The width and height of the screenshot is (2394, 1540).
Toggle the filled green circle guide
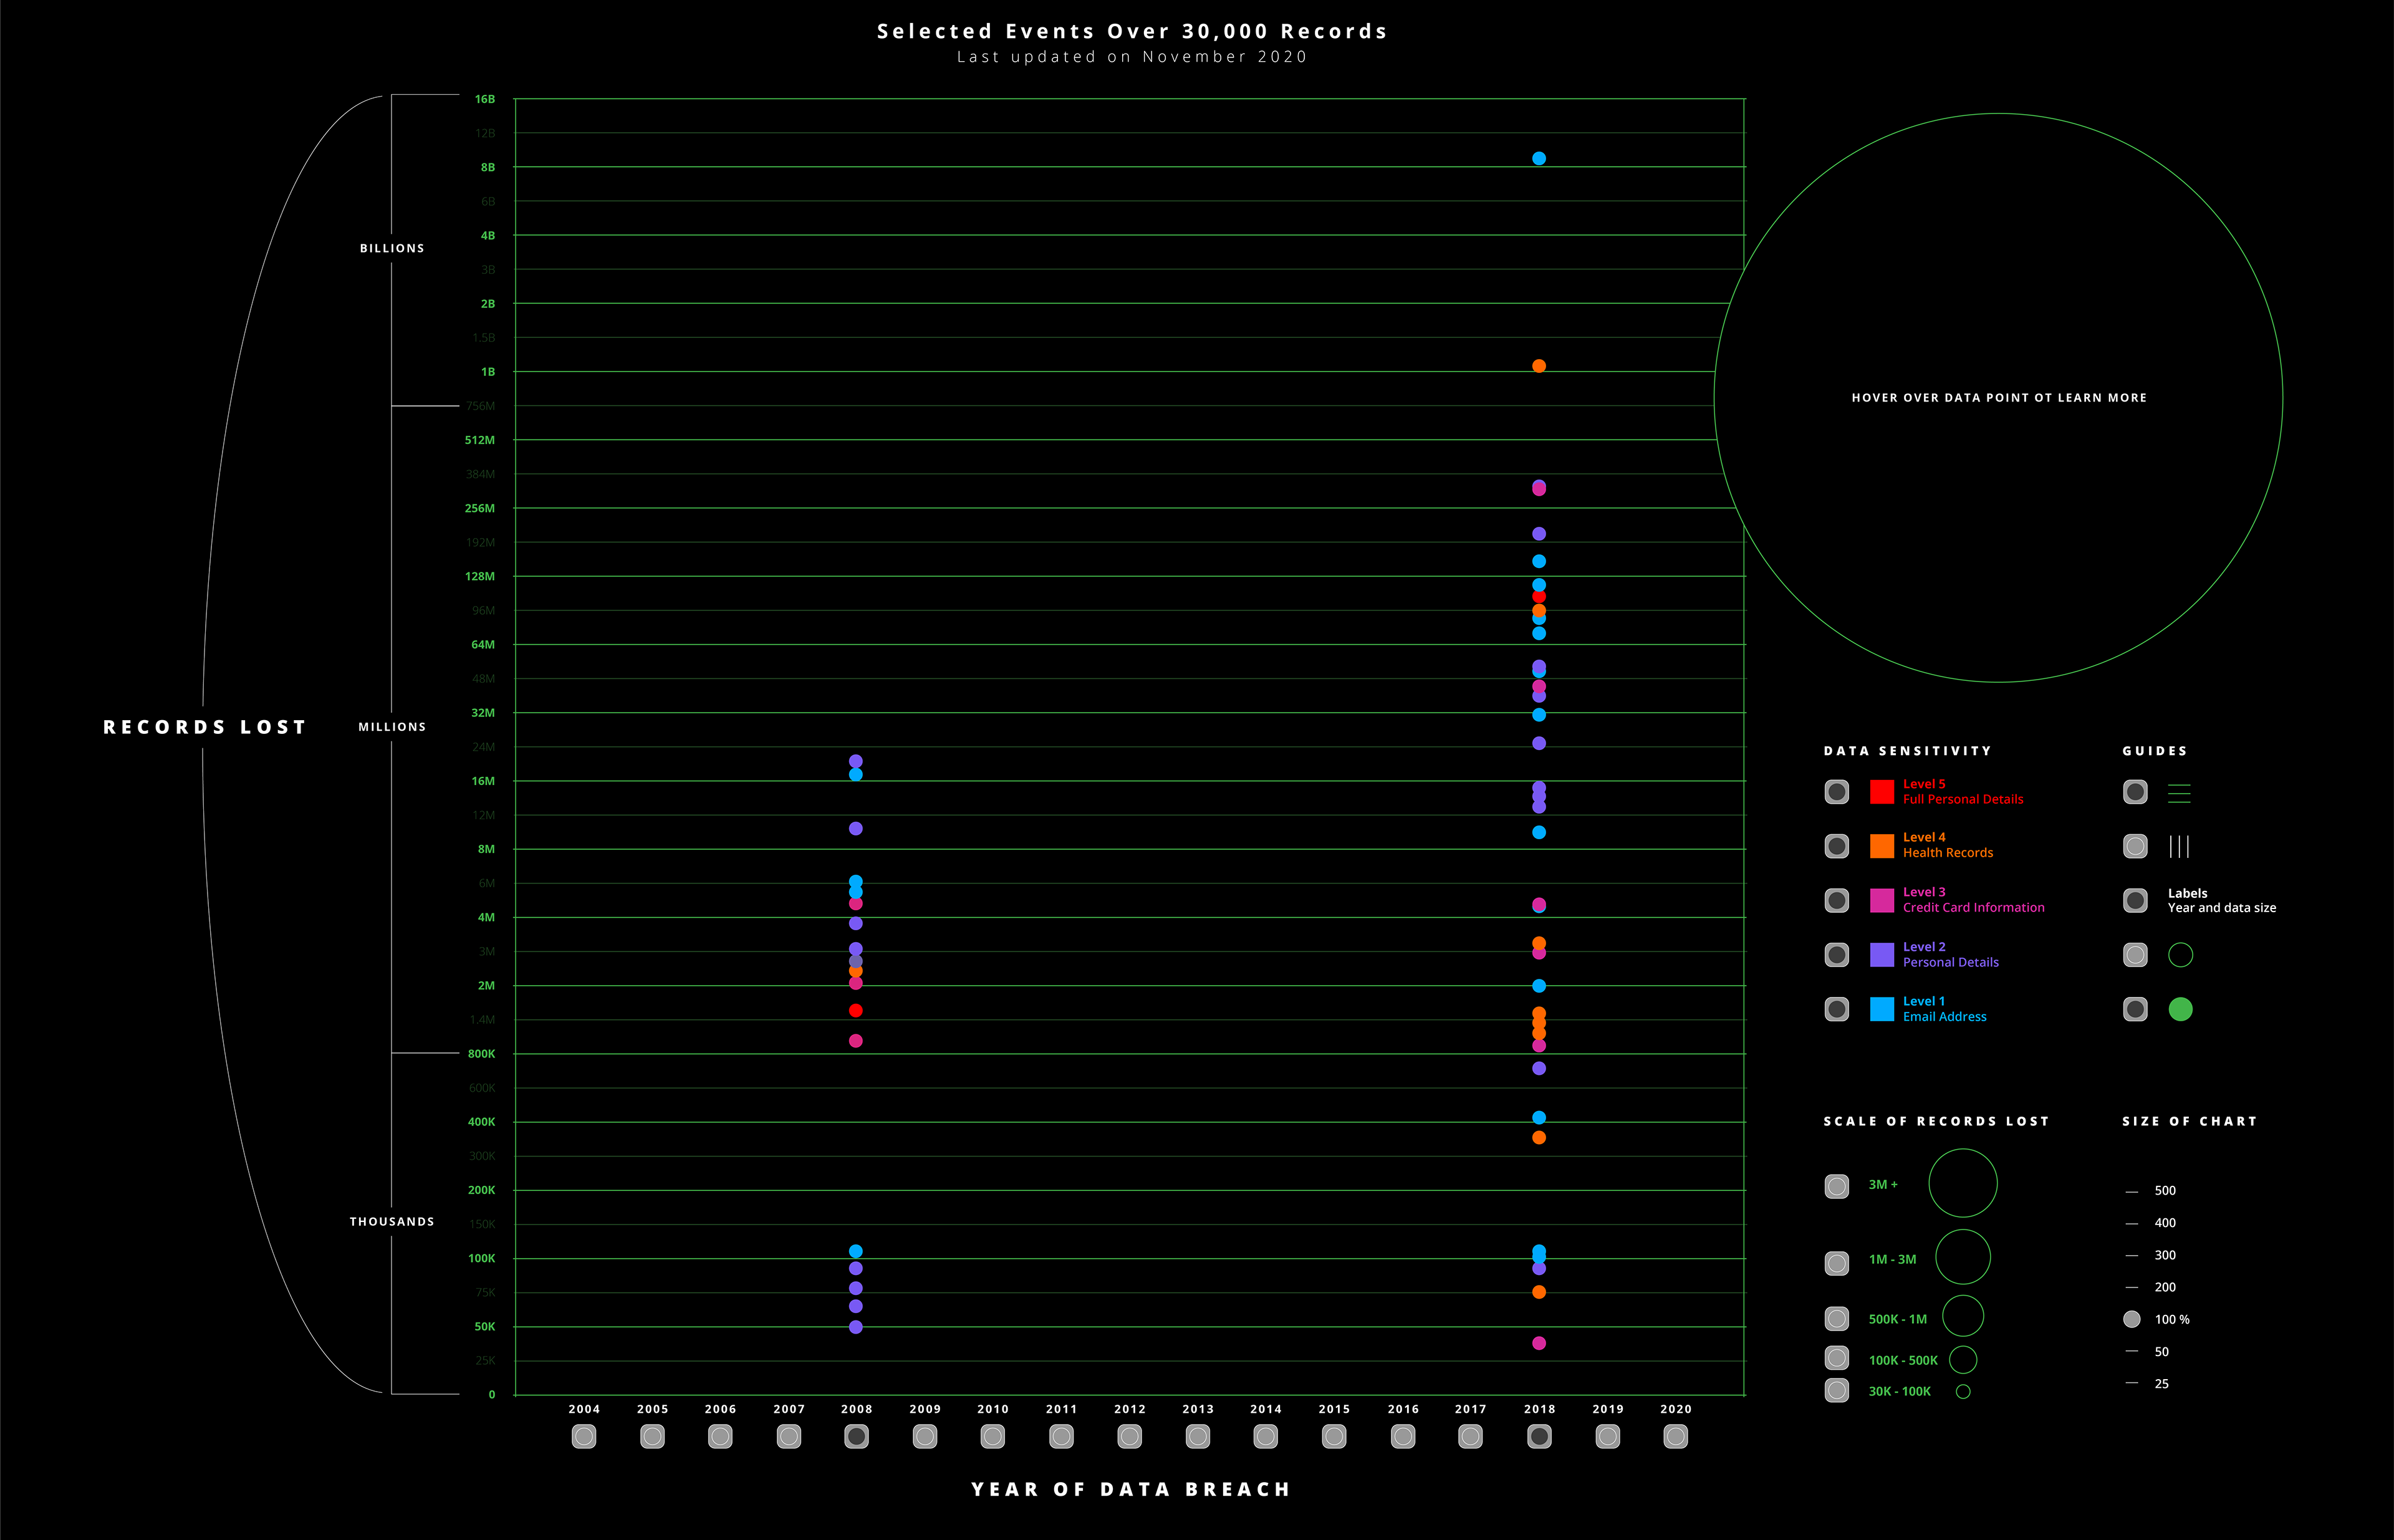tap(2135, 1009)
